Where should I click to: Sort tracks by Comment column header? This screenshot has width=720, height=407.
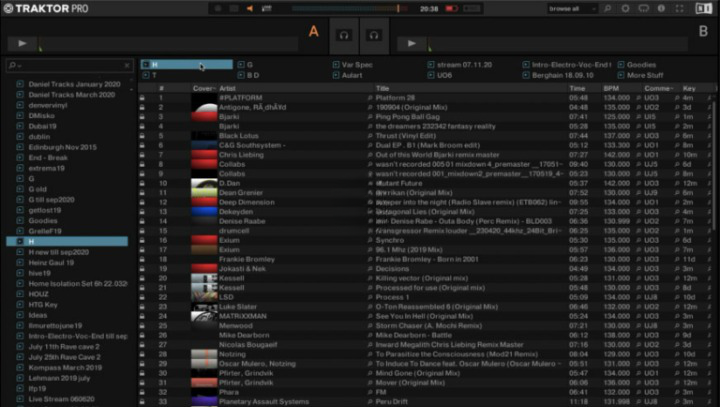(x=658, y=88)
